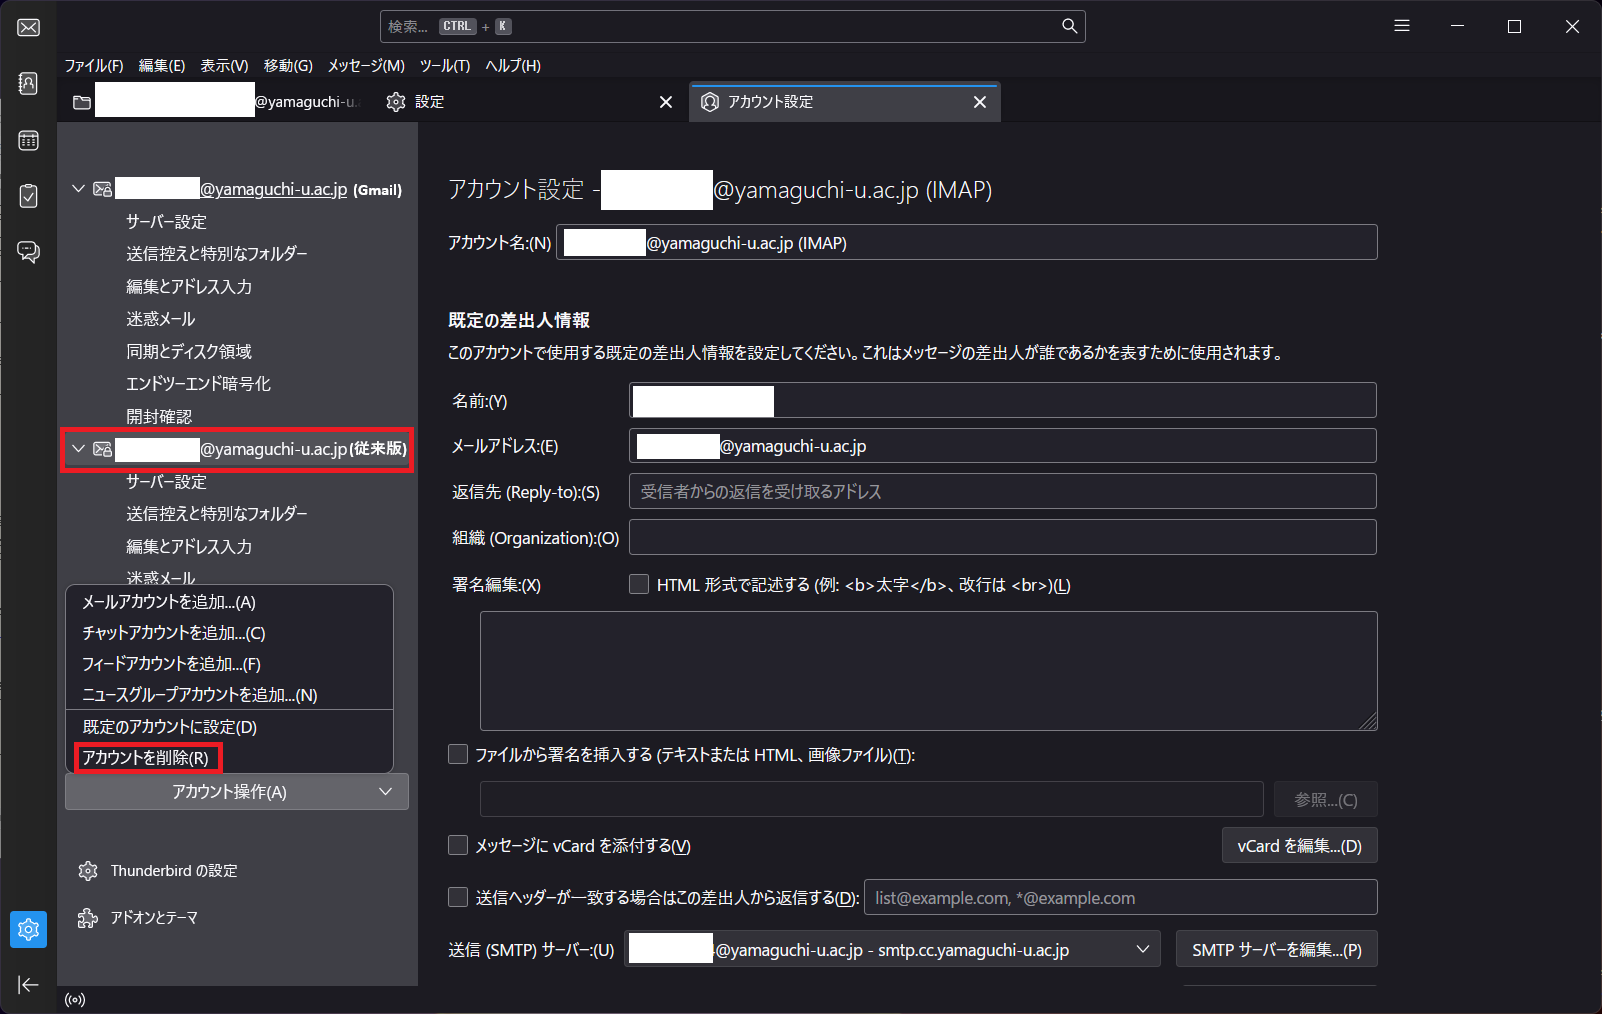1602x1014 pixels.
Task: Enable ファイルから署名を挿入する checkbox
Action: (458, 754)
